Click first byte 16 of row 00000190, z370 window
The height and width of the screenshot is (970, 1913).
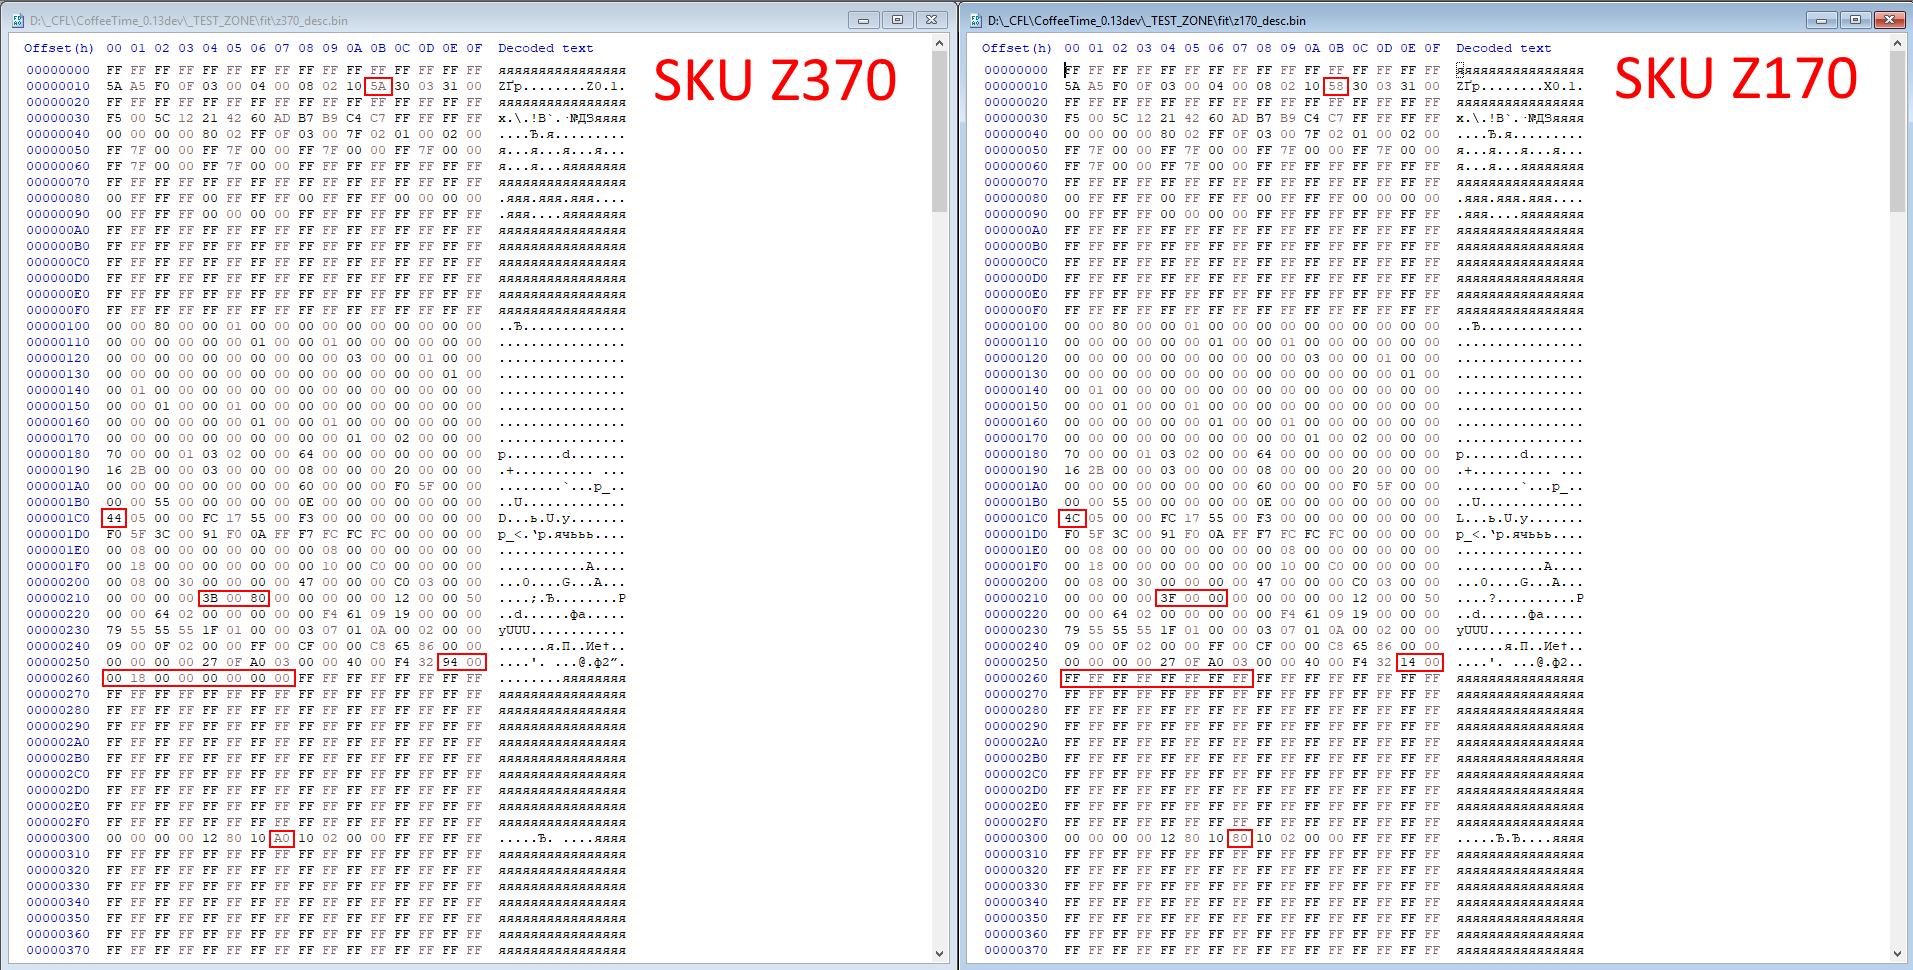pyautogui.click(x=114, y=470)
